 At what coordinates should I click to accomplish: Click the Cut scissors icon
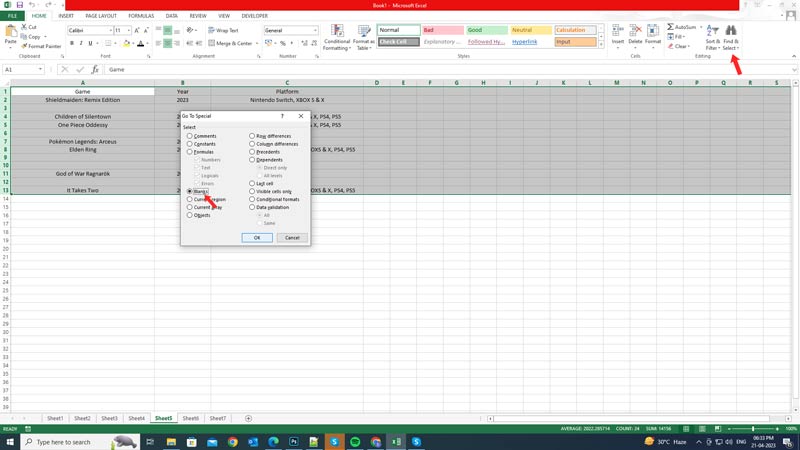pyautogui.click(x=24, y=27)
